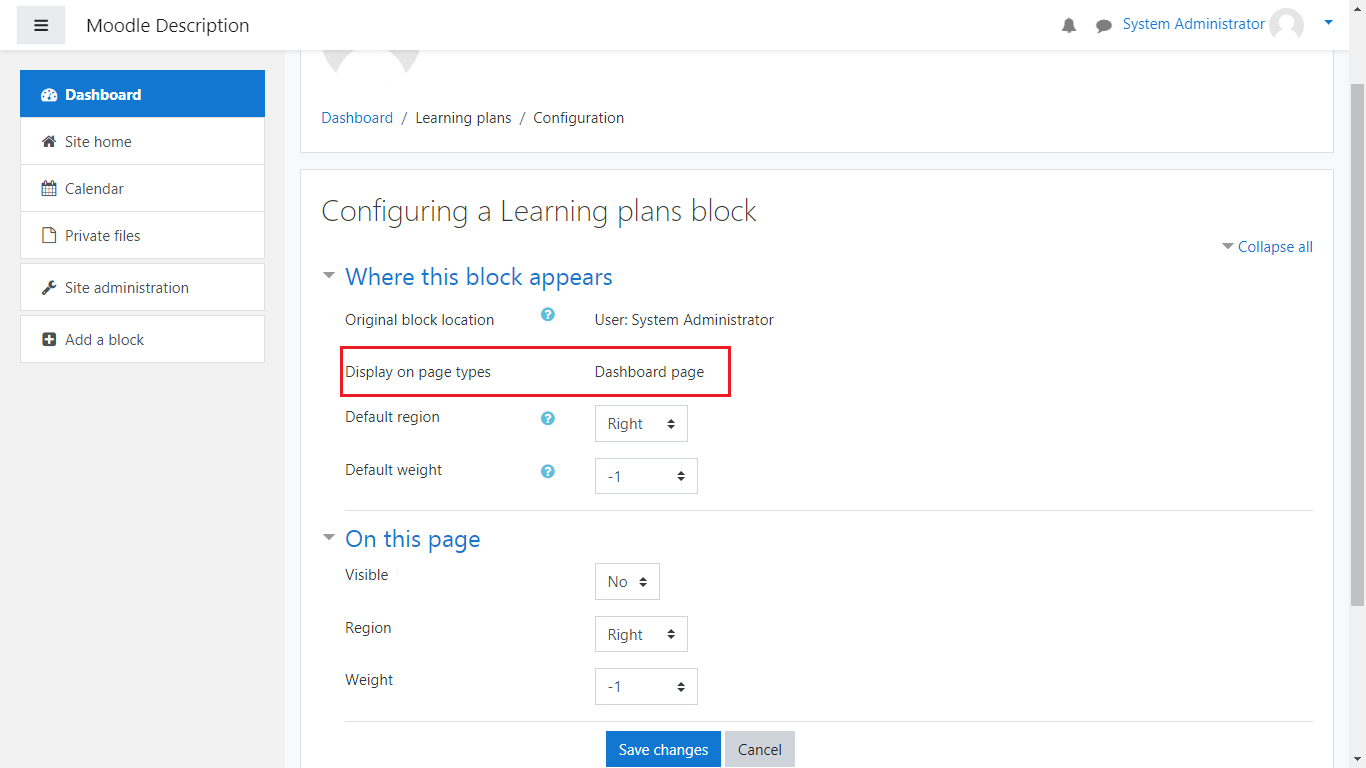Screen dimensions: 1366x768
Task: Click help icon beside Original block location
Action: coord(548,314)
